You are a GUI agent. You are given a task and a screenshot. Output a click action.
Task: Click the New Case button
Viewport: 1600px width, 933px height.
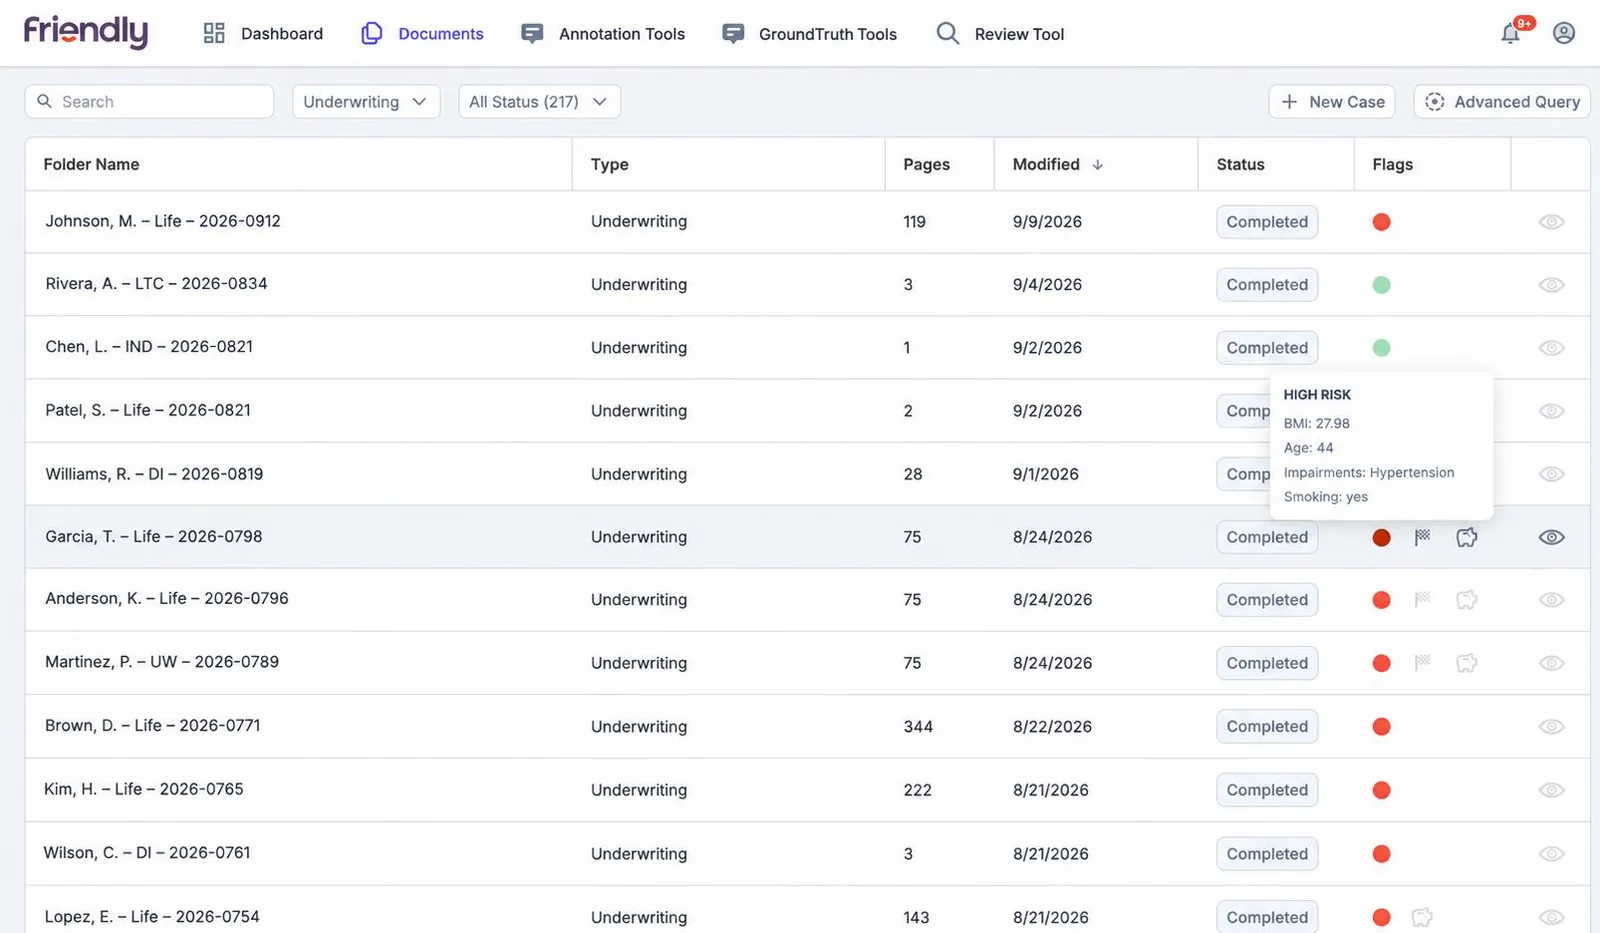click(x=1333, y=101)
